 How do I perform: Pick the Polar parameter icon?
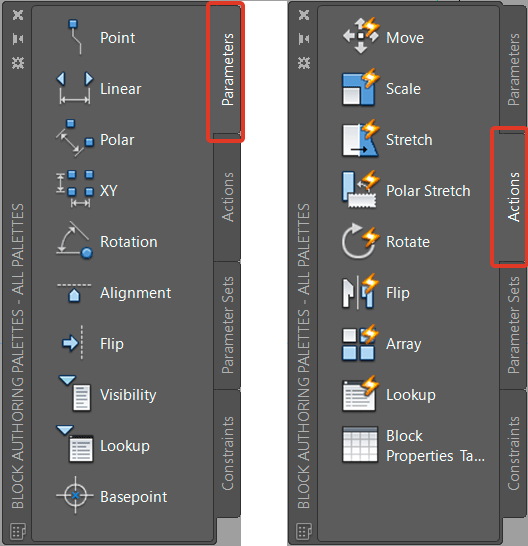click(x=75, y=138)
